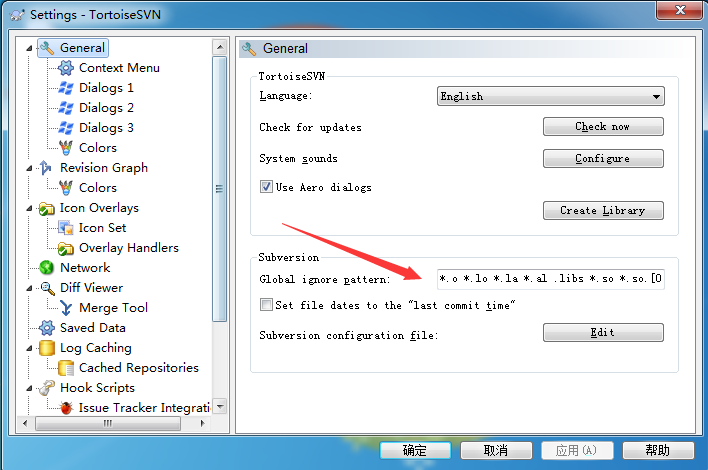
Task: Select Dialogs 3 tree item
Action: (x=106, y=128)
